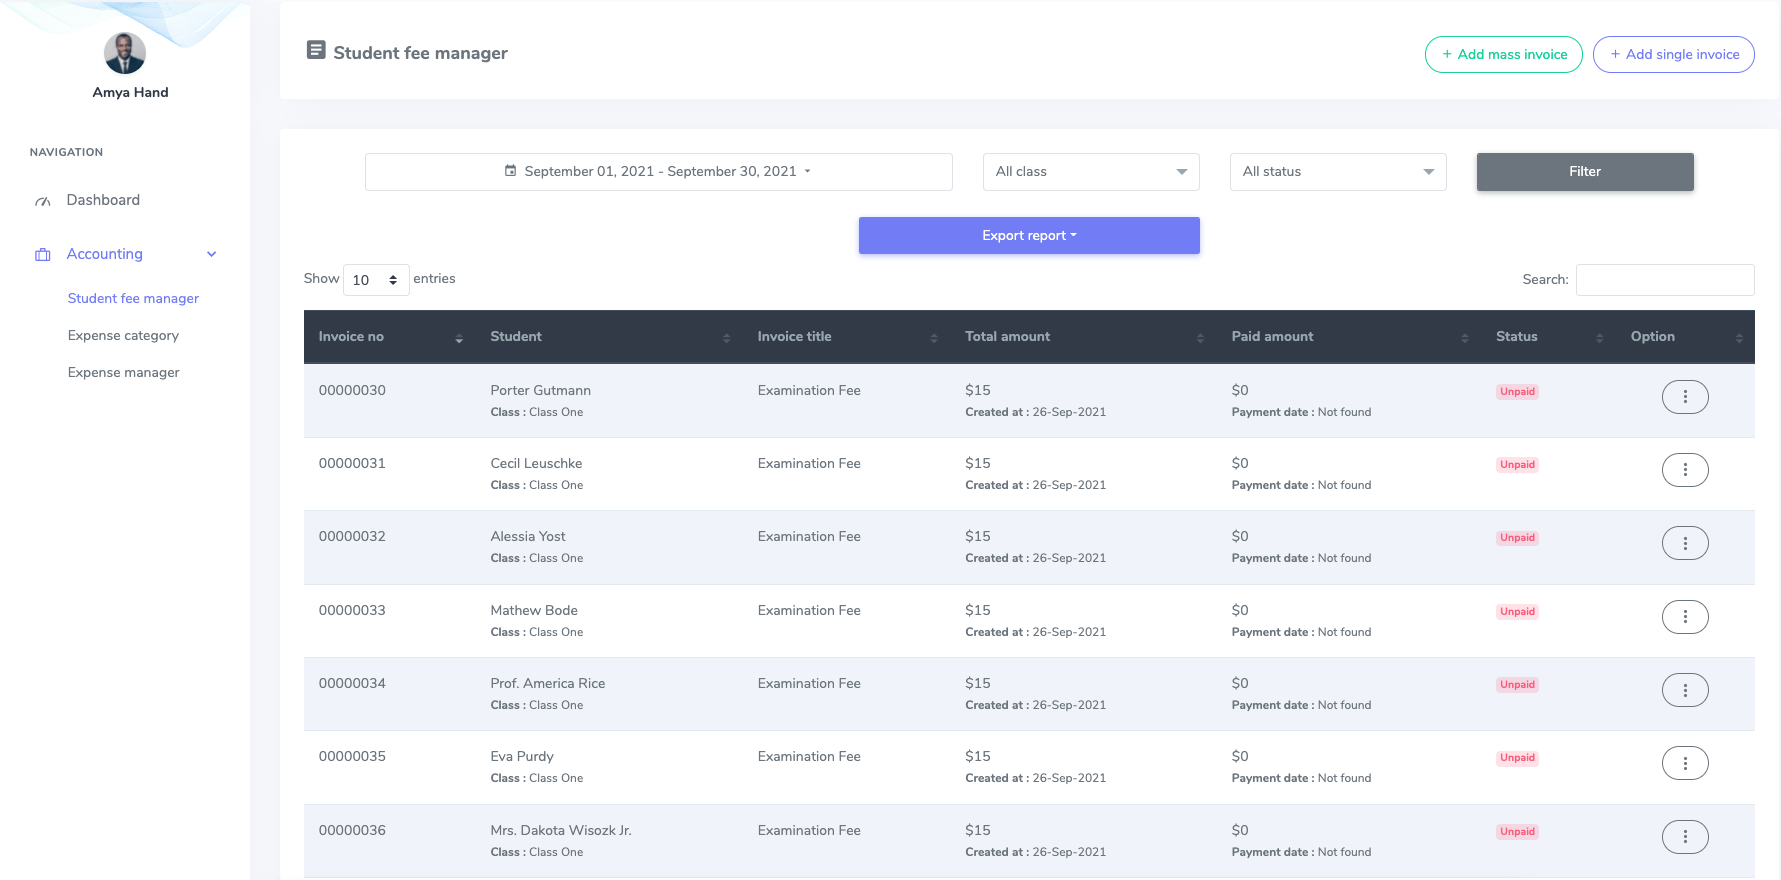Open three-dot options for Cecil Leuschke invoice
This screenshot has height=880, width=1781.
(1684, 470)
